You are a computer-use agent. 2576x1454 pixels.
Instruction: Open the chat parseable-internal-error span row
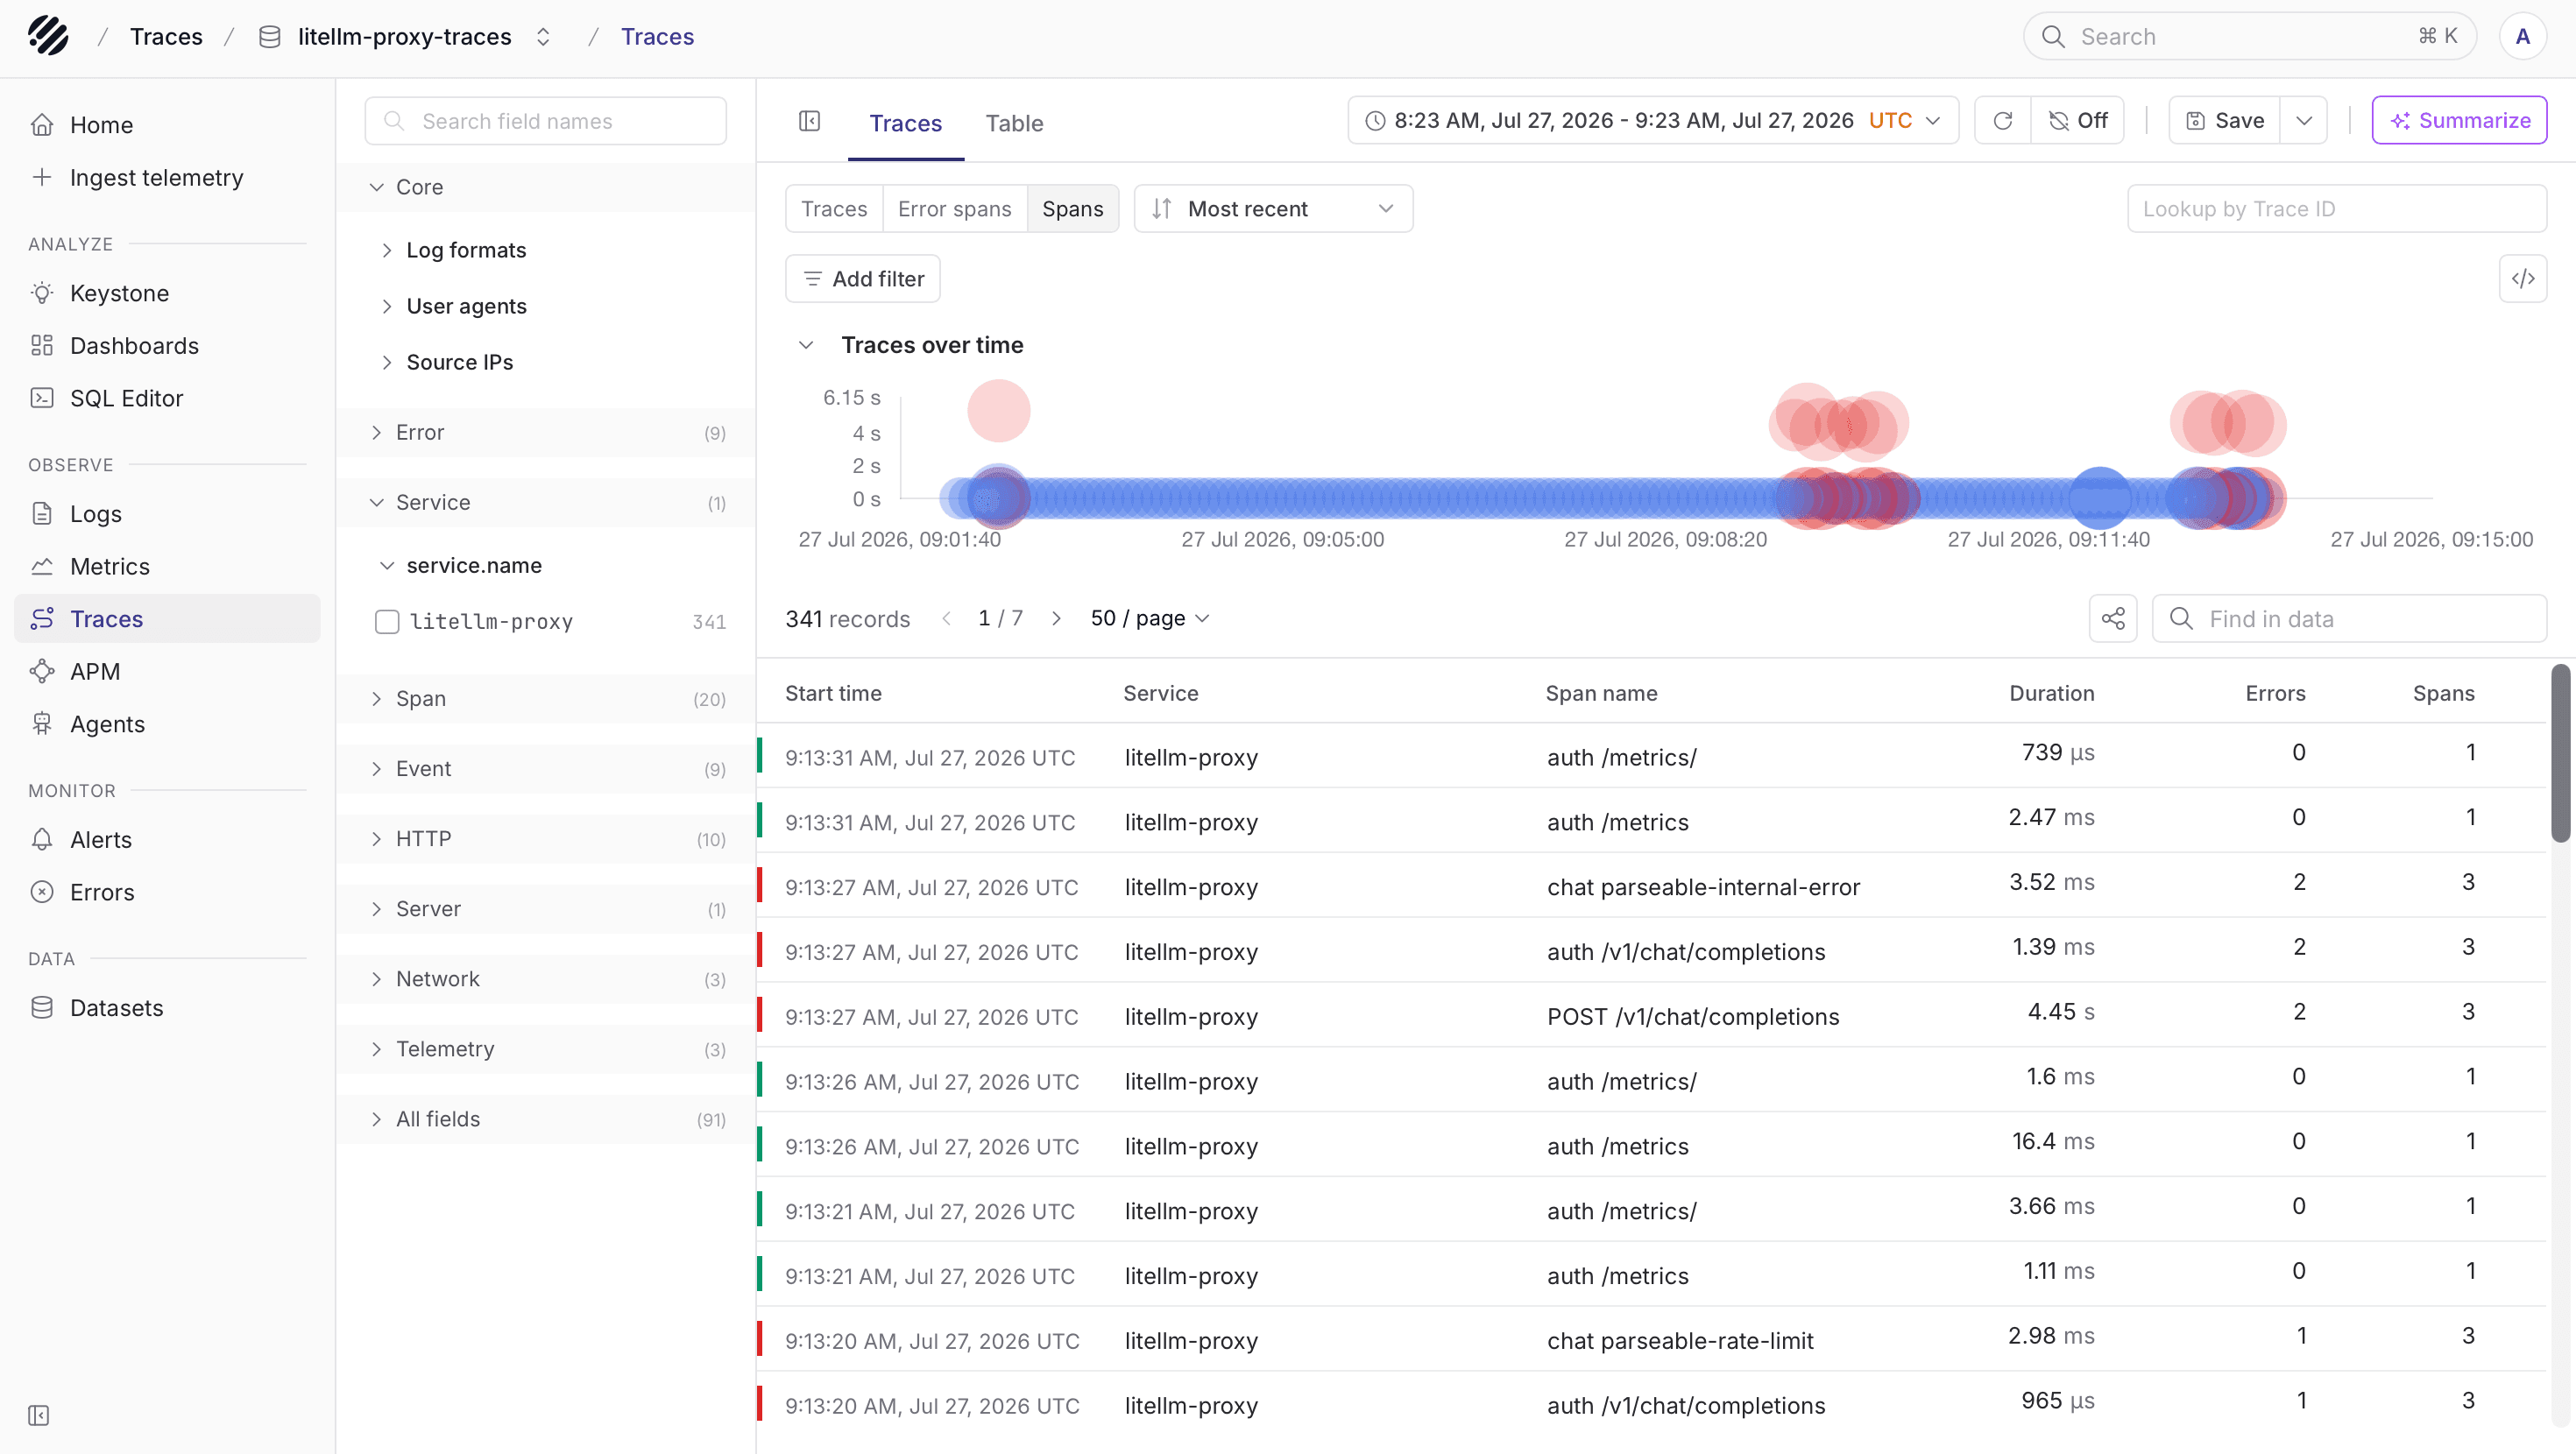1652,885
